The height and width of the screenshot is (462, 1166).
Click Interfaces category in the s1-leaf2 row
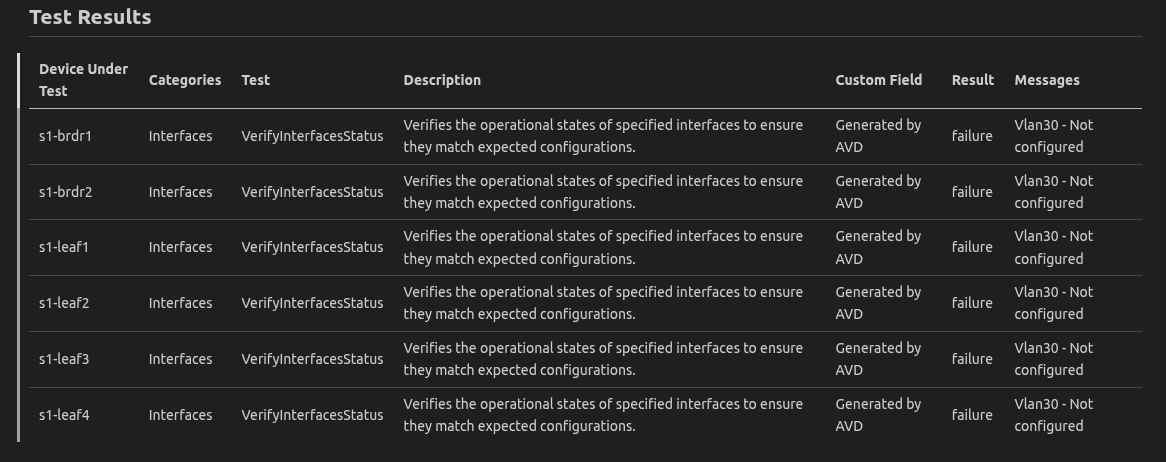point(180,303)
